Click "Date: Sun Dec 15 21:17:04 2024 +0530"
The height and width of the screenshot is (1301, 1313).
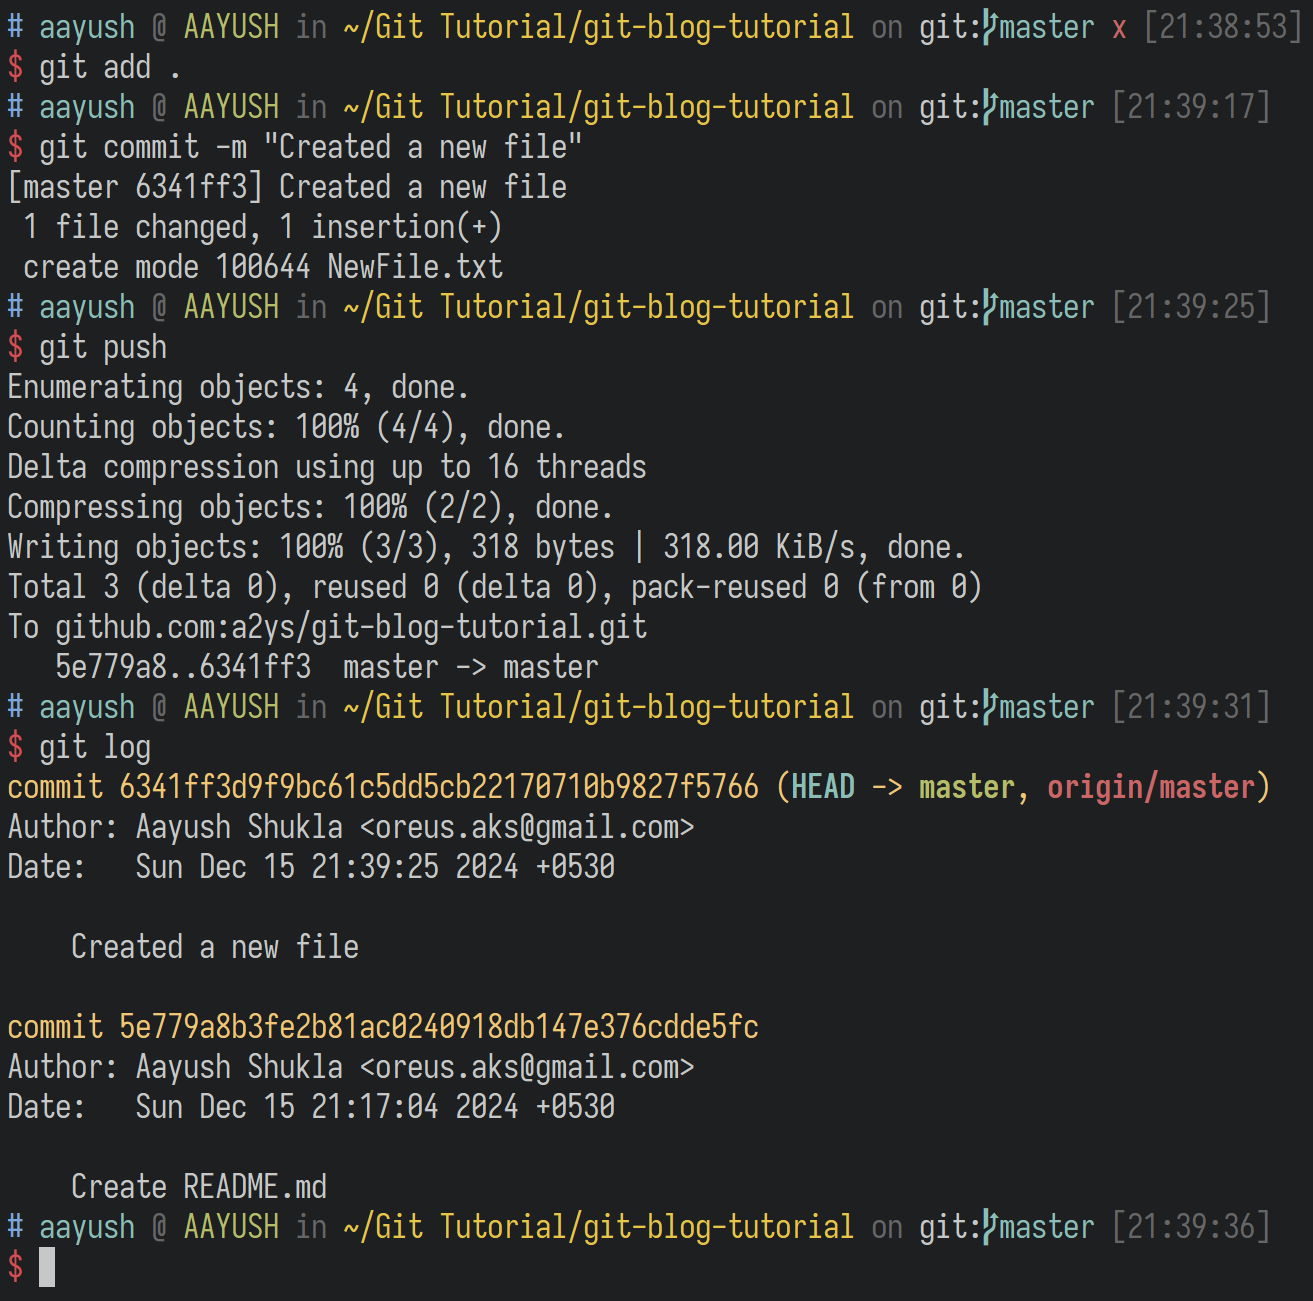tap(311, 1107)
